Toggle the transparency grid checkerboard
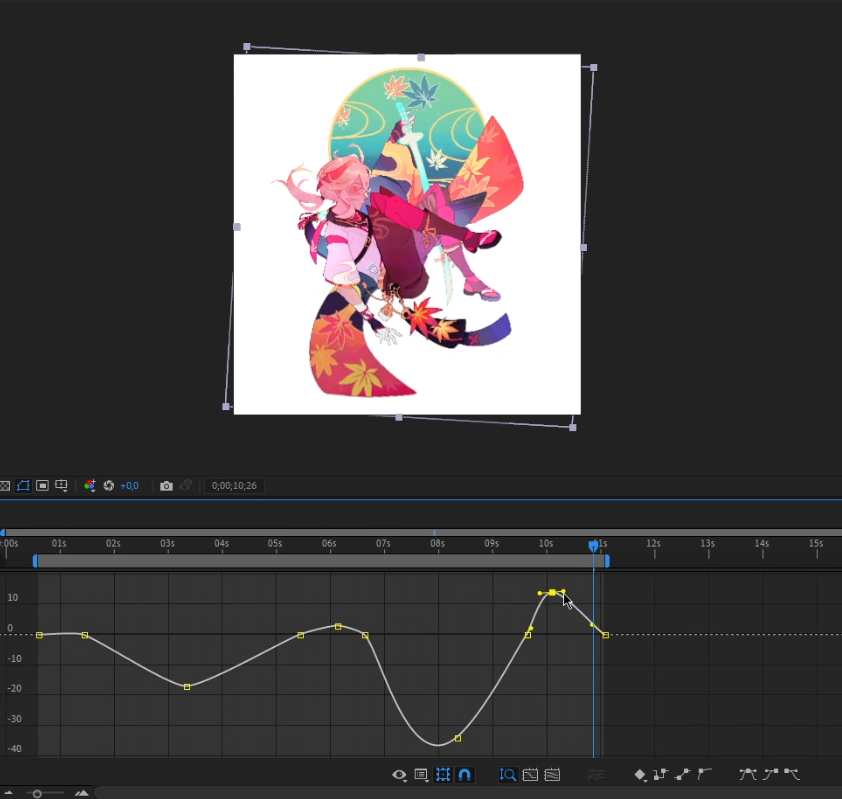 click(5, 486)
